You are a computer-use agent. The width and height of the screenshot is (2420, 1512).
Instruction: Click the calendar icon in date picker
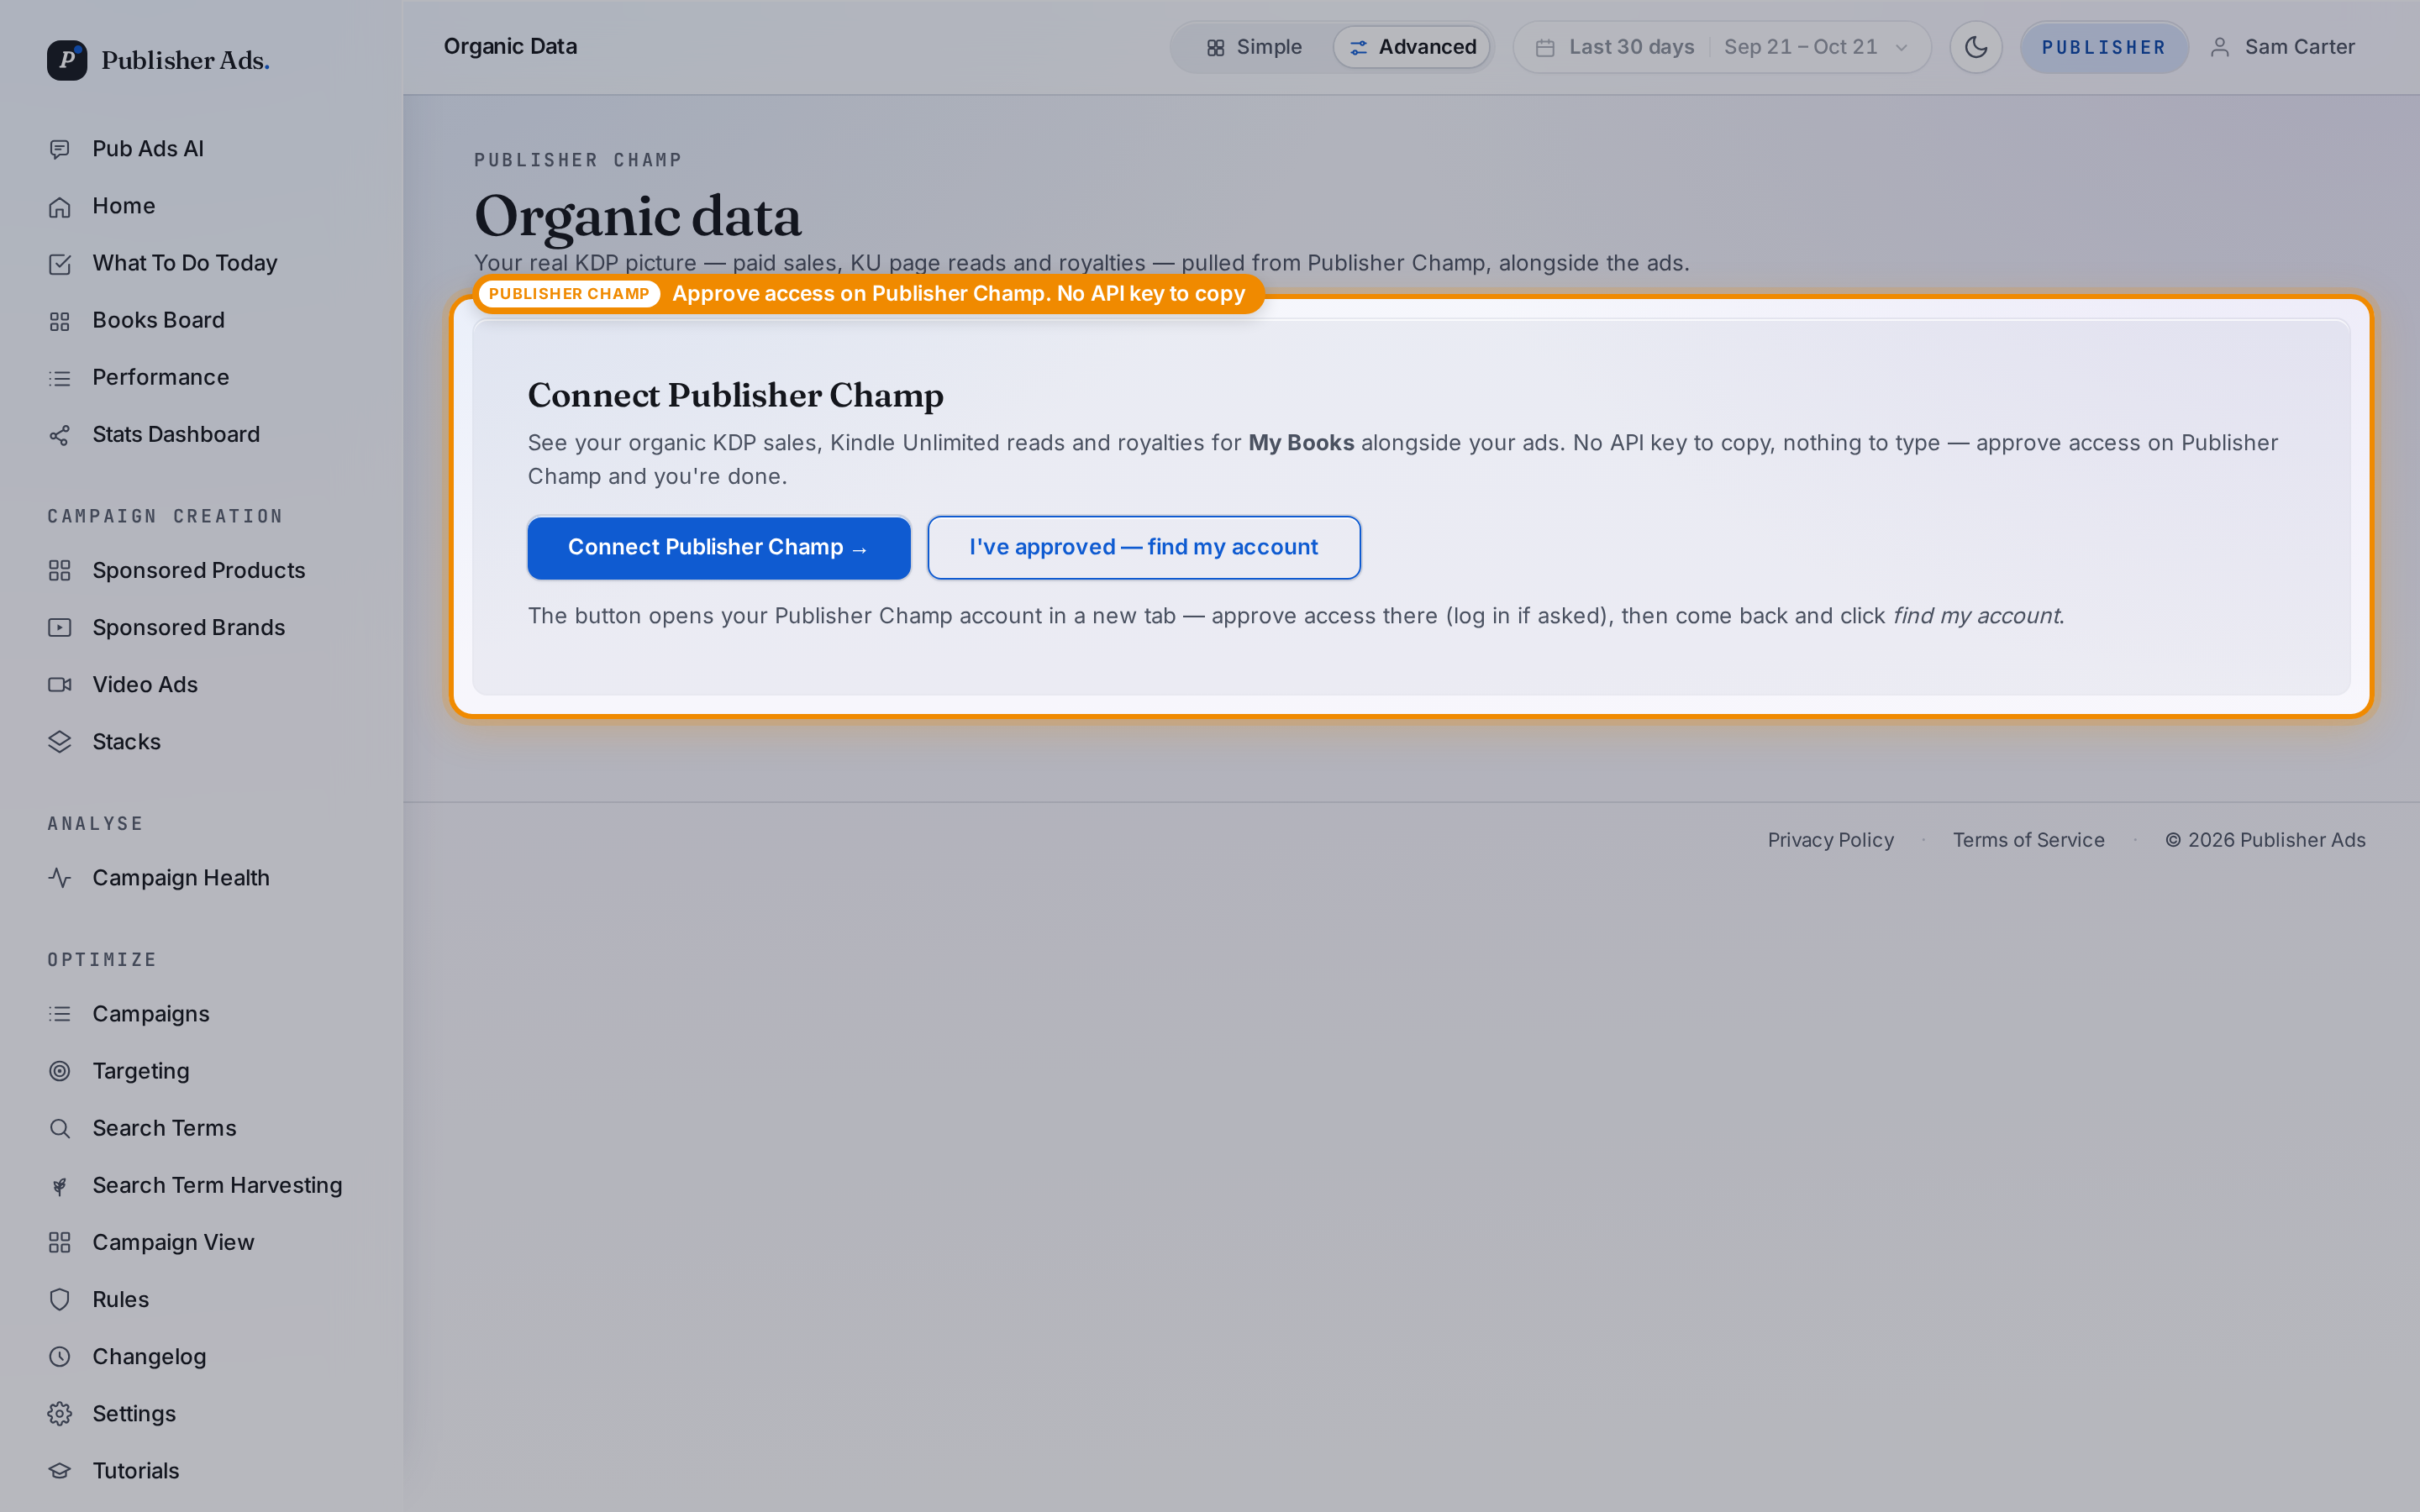[1545, 48]
